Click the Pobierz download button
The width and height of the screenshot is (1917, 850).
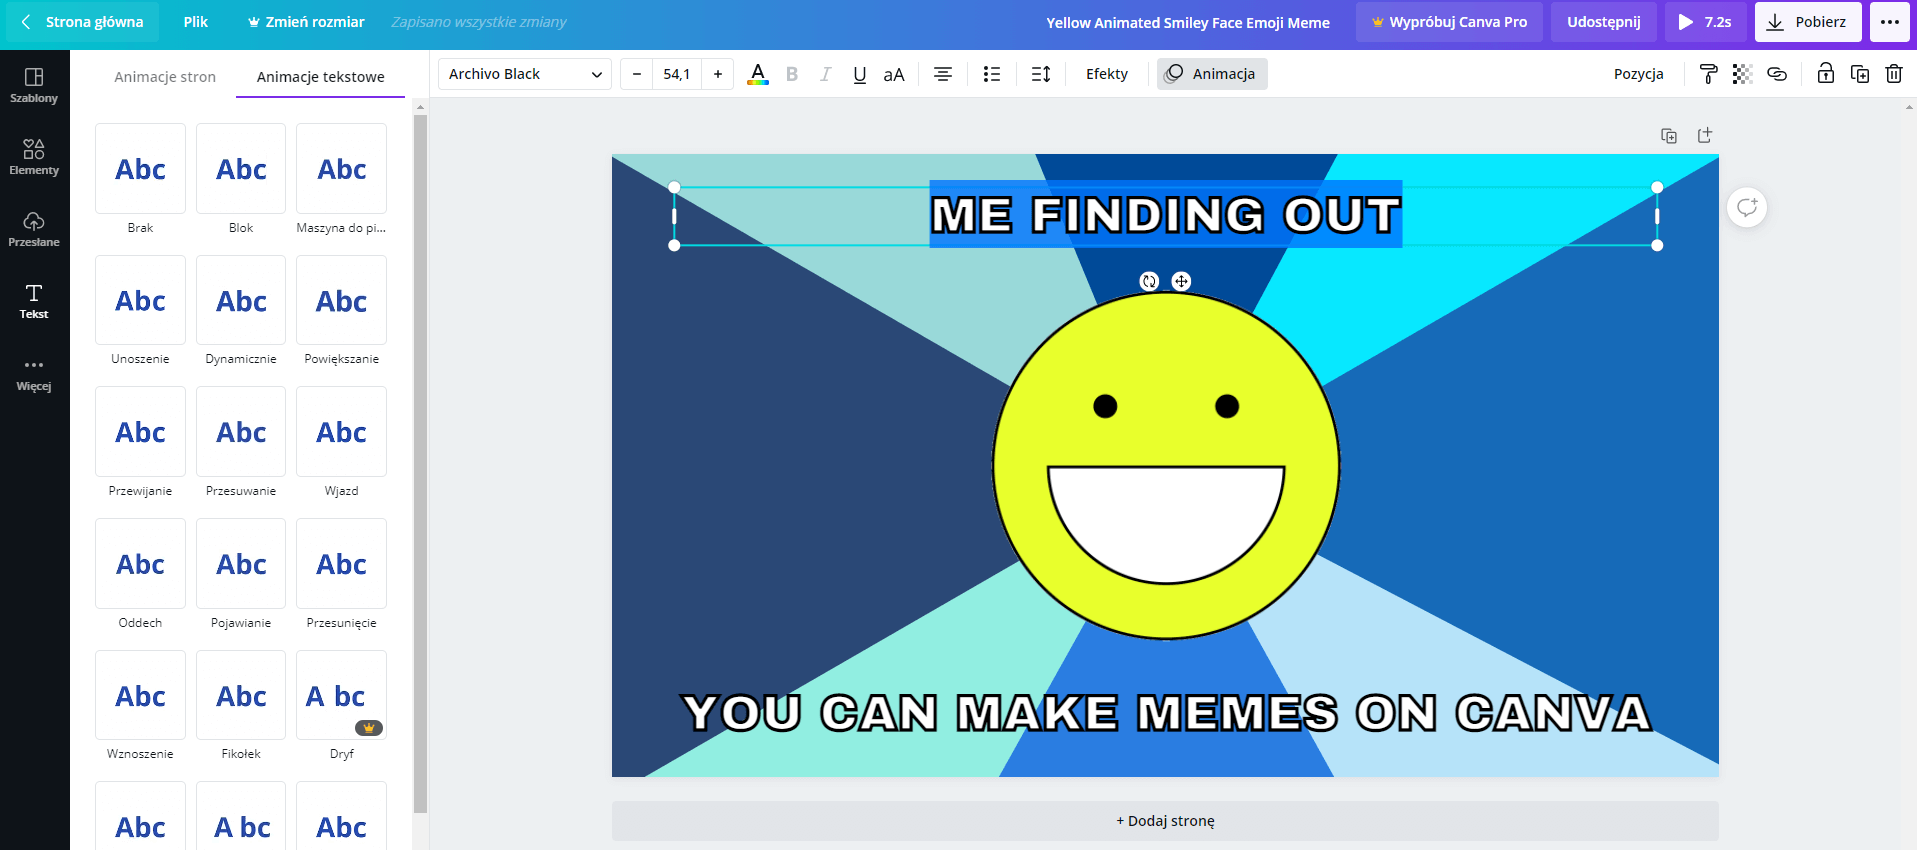click(1808, 22)
